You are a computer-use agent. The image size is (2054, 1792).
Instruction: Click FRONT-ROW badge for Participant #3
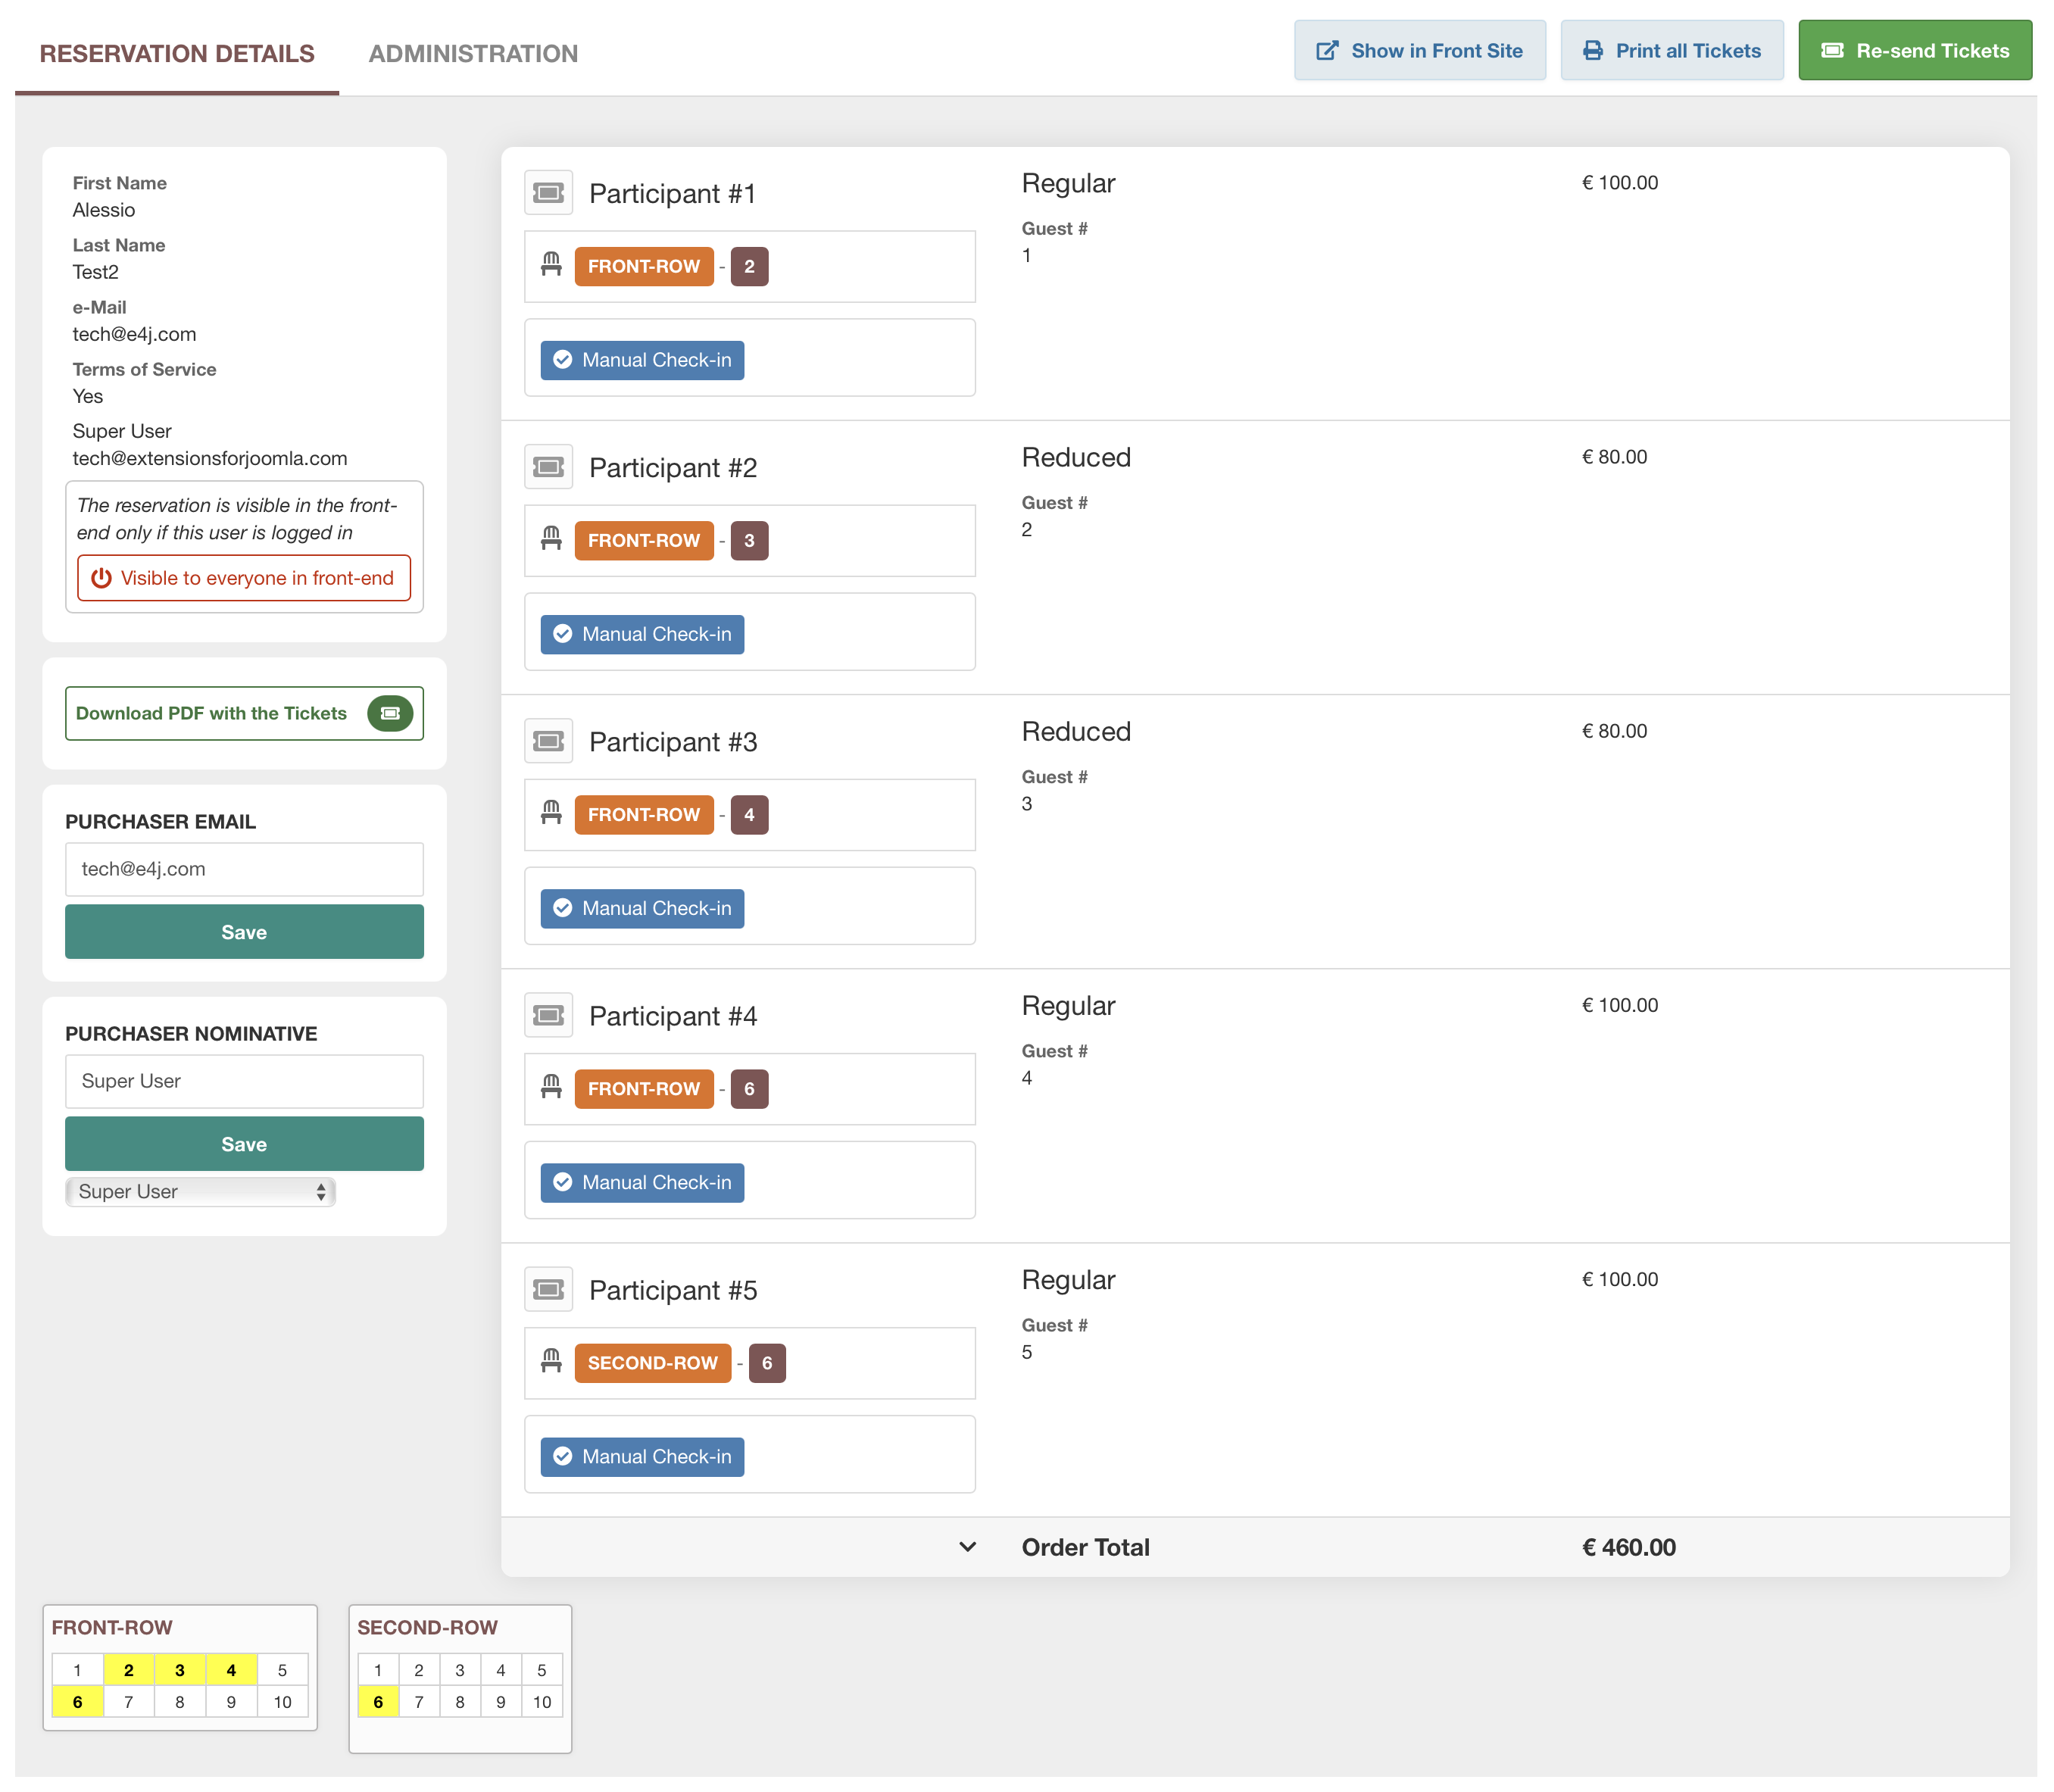tap(644, 814)
